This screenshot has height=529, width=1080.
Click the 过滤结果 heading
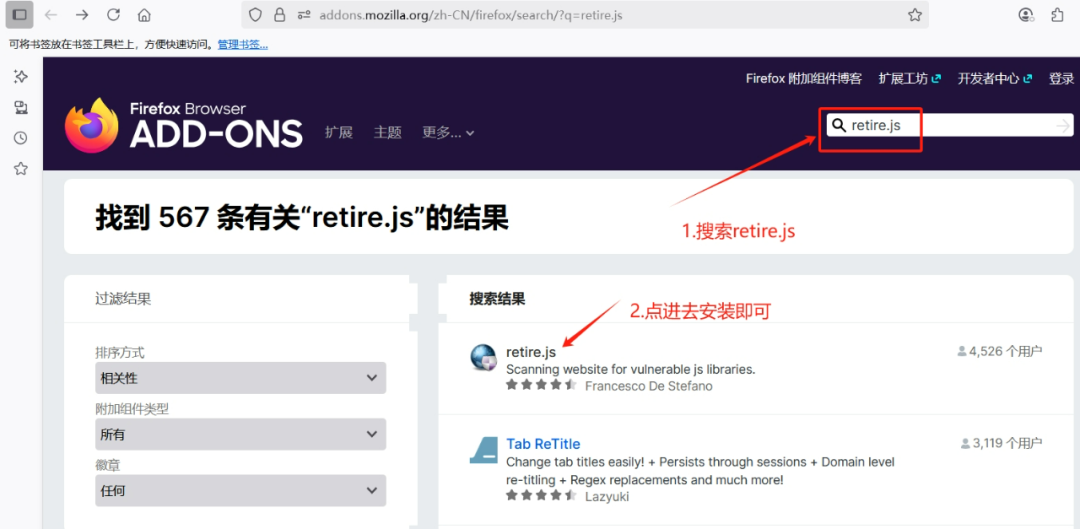pos(123,299)
